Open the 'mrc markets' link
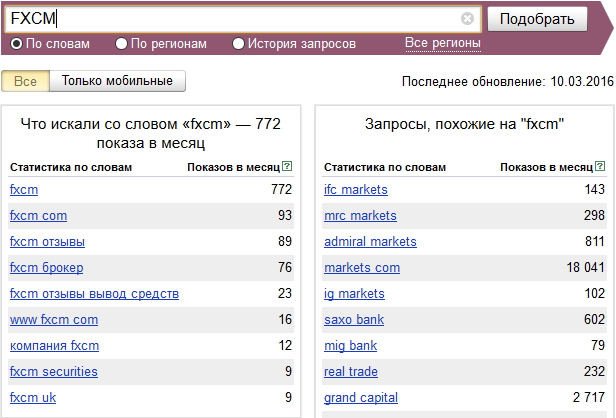Image resolution: width=616 pixels, height=418 pixels. (x=360, y=216)
